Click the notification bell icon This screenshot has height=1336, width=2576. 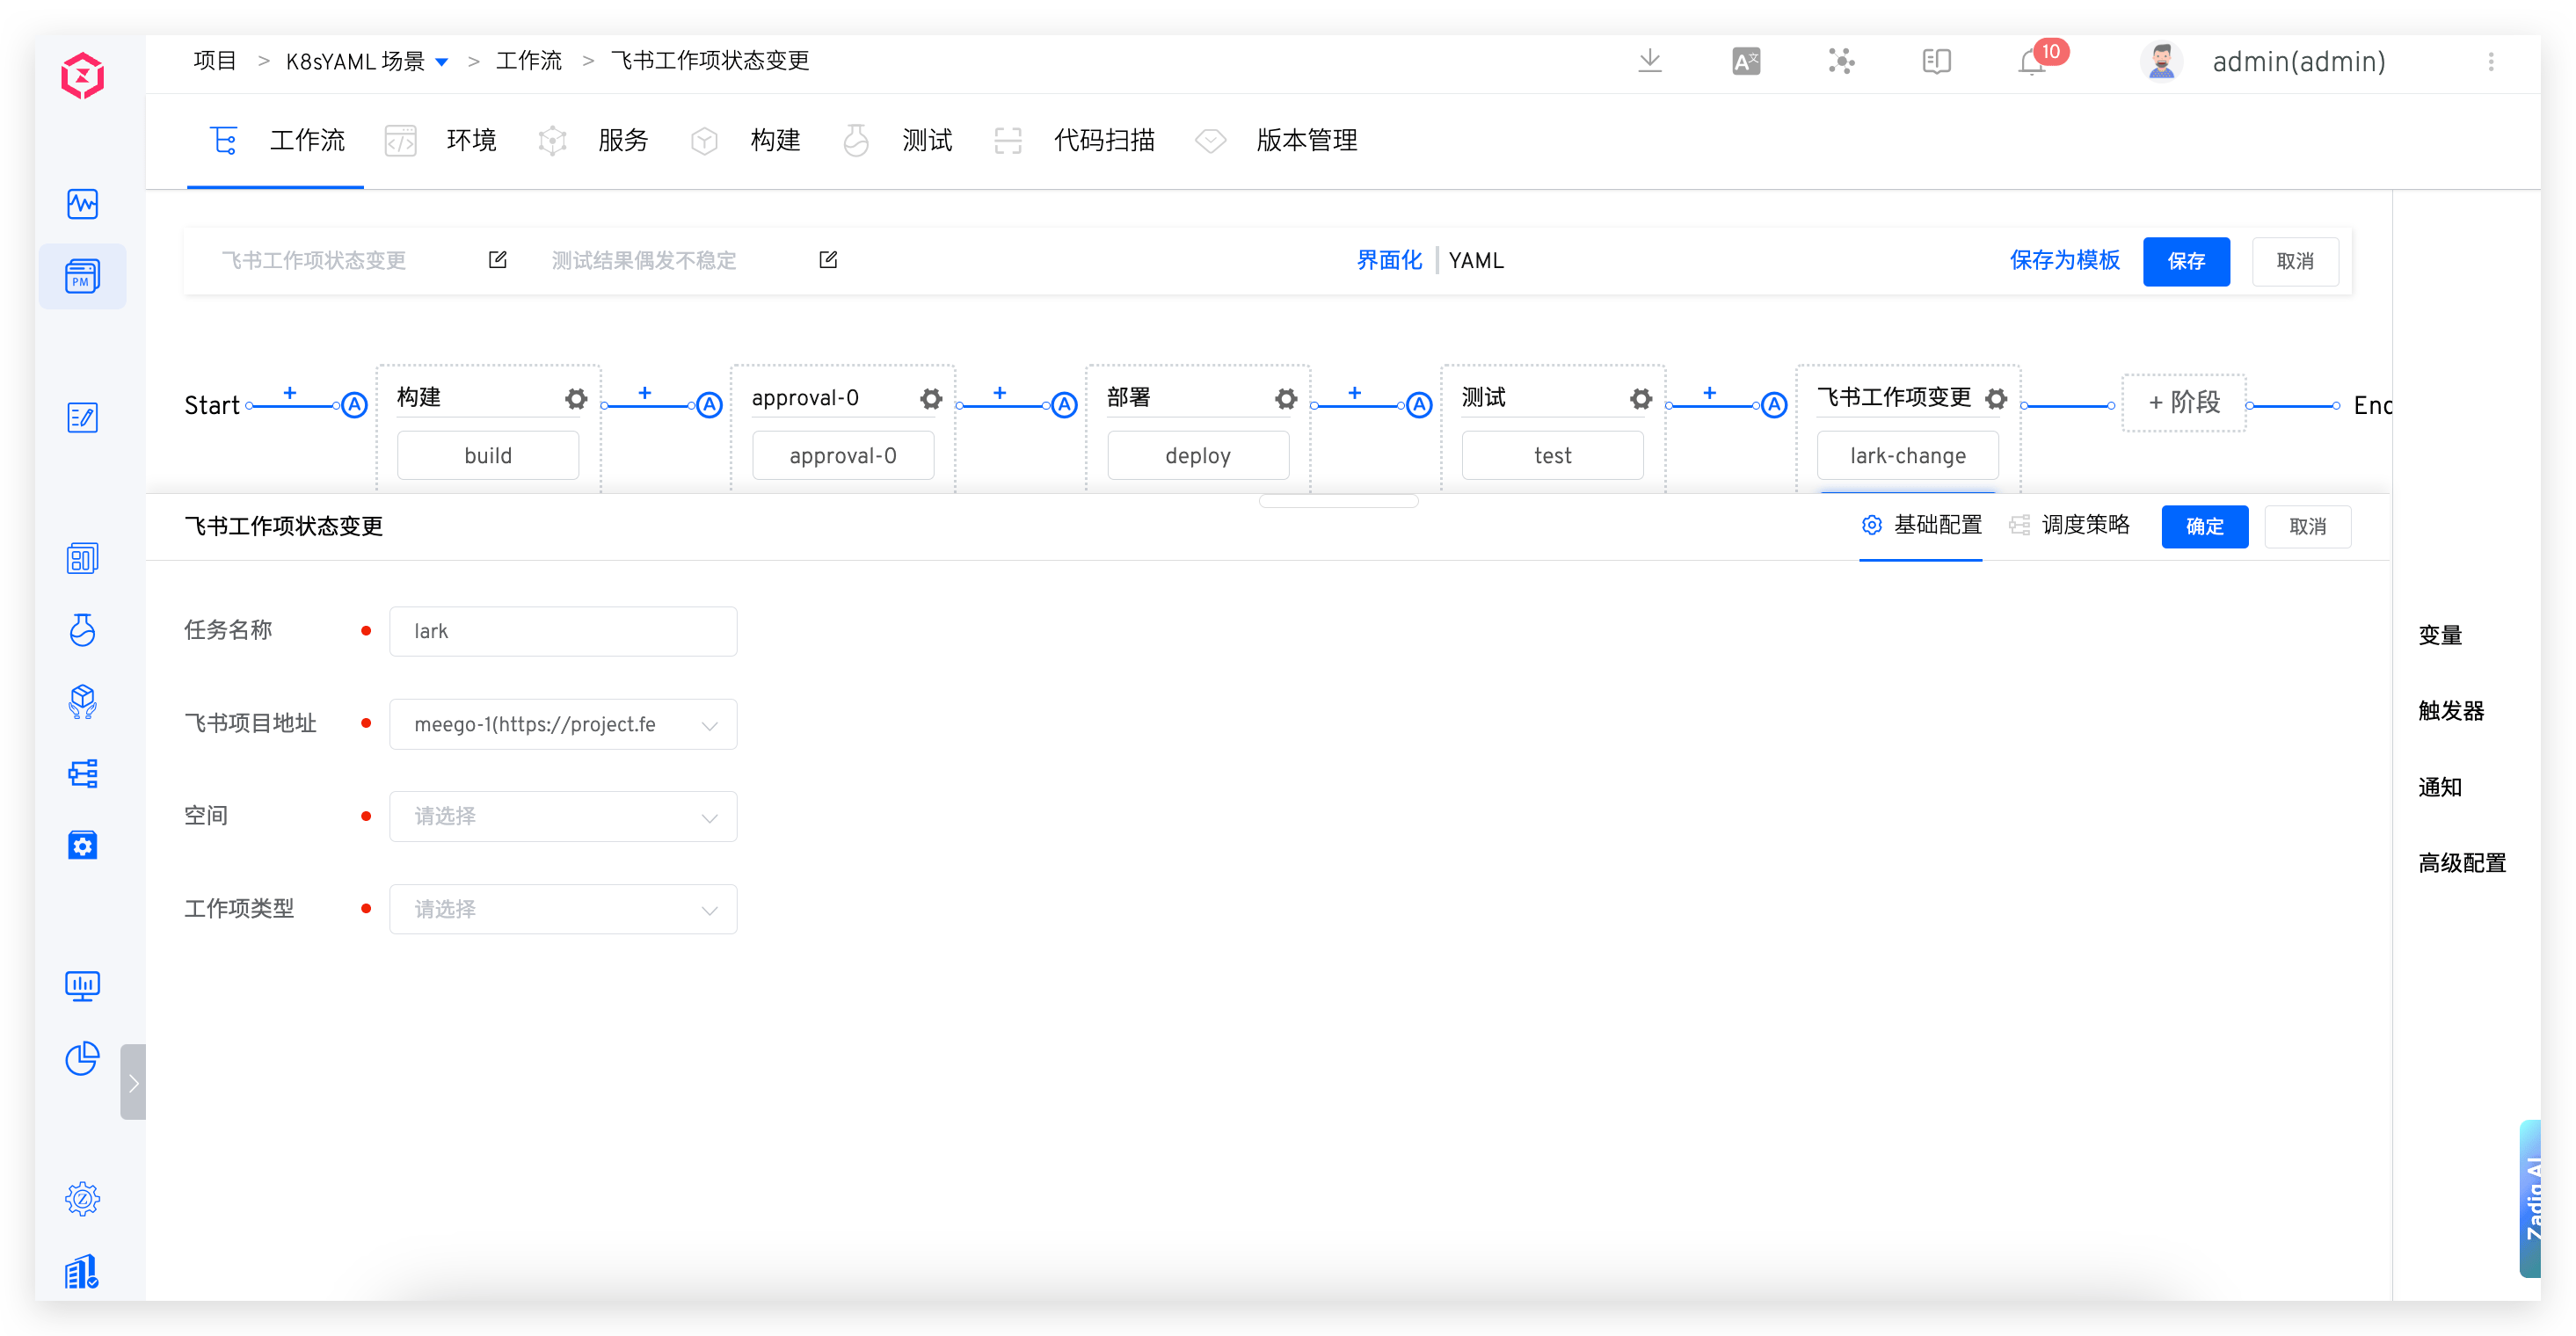pyautogui.click(x=2031, y=62)
